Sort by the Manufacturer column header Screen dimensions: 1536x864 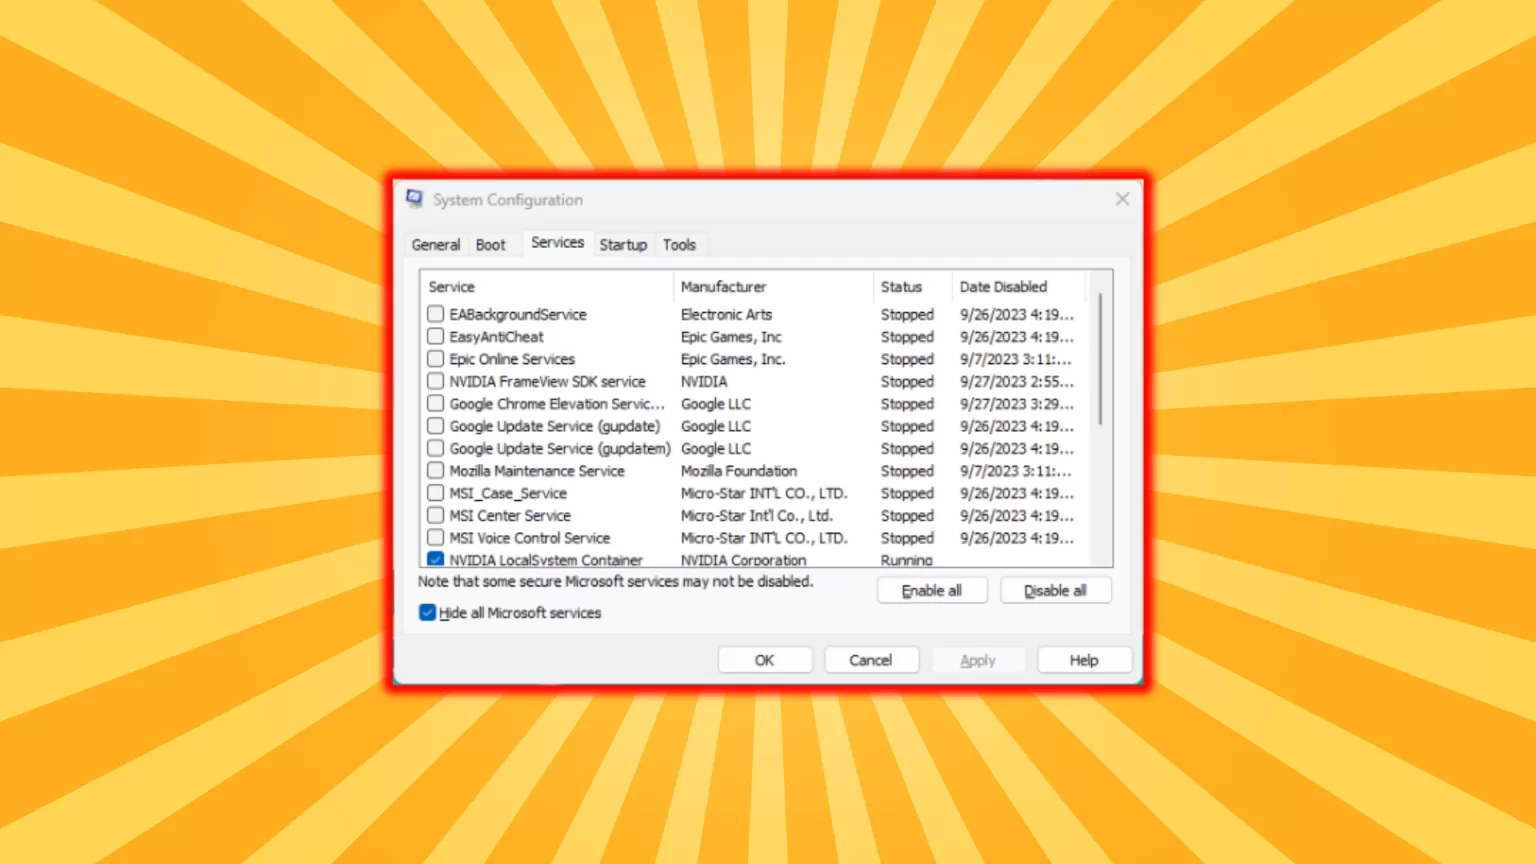tap(773, 287)
